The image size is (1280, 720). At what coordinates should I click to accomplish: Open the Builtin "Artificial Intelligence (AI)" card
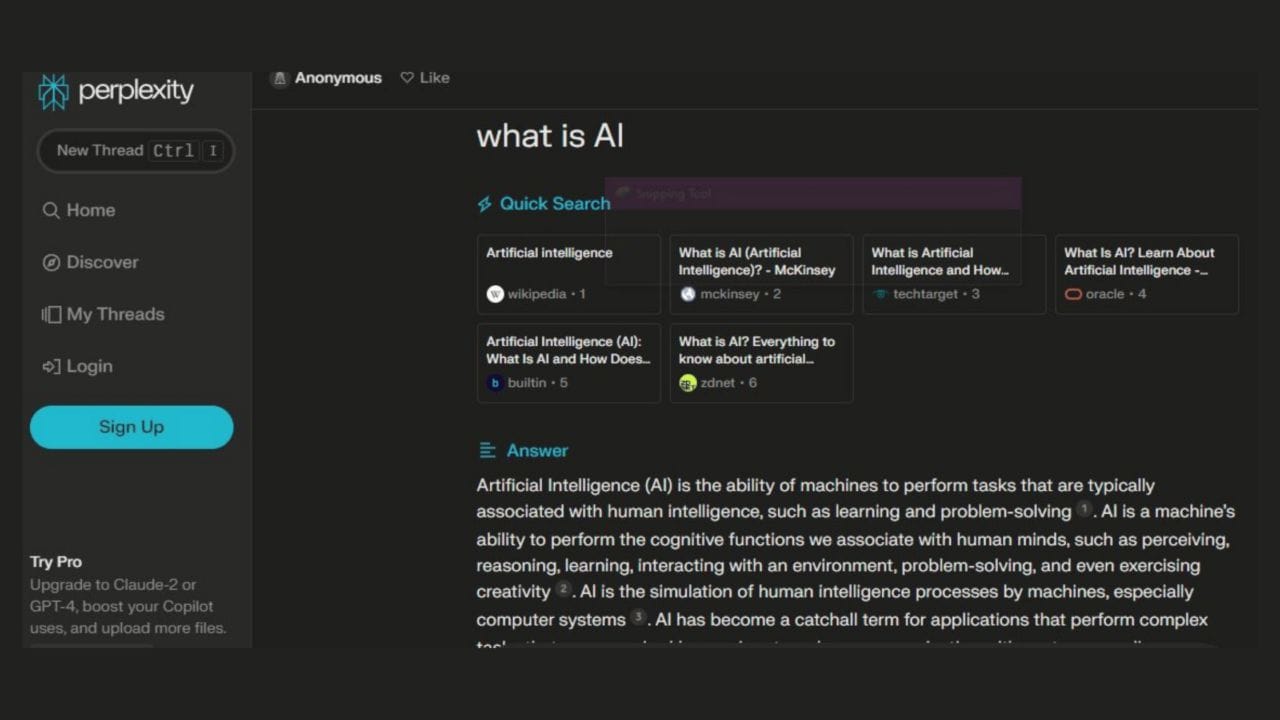point(568,351)
